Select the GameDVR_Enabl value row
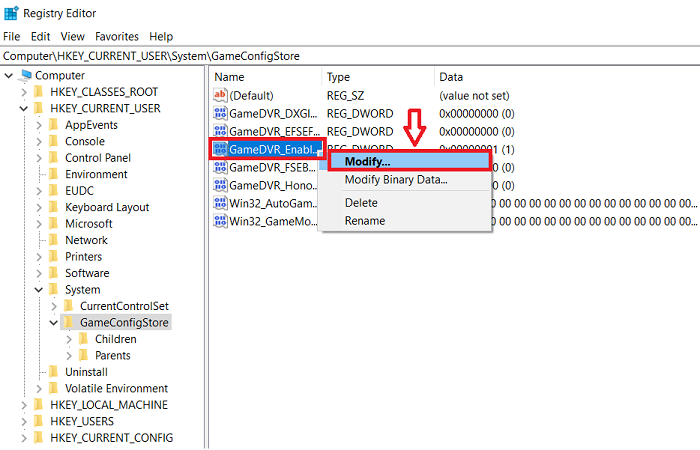This screenshot has height=450, width=700. click(x=268, y=149)
